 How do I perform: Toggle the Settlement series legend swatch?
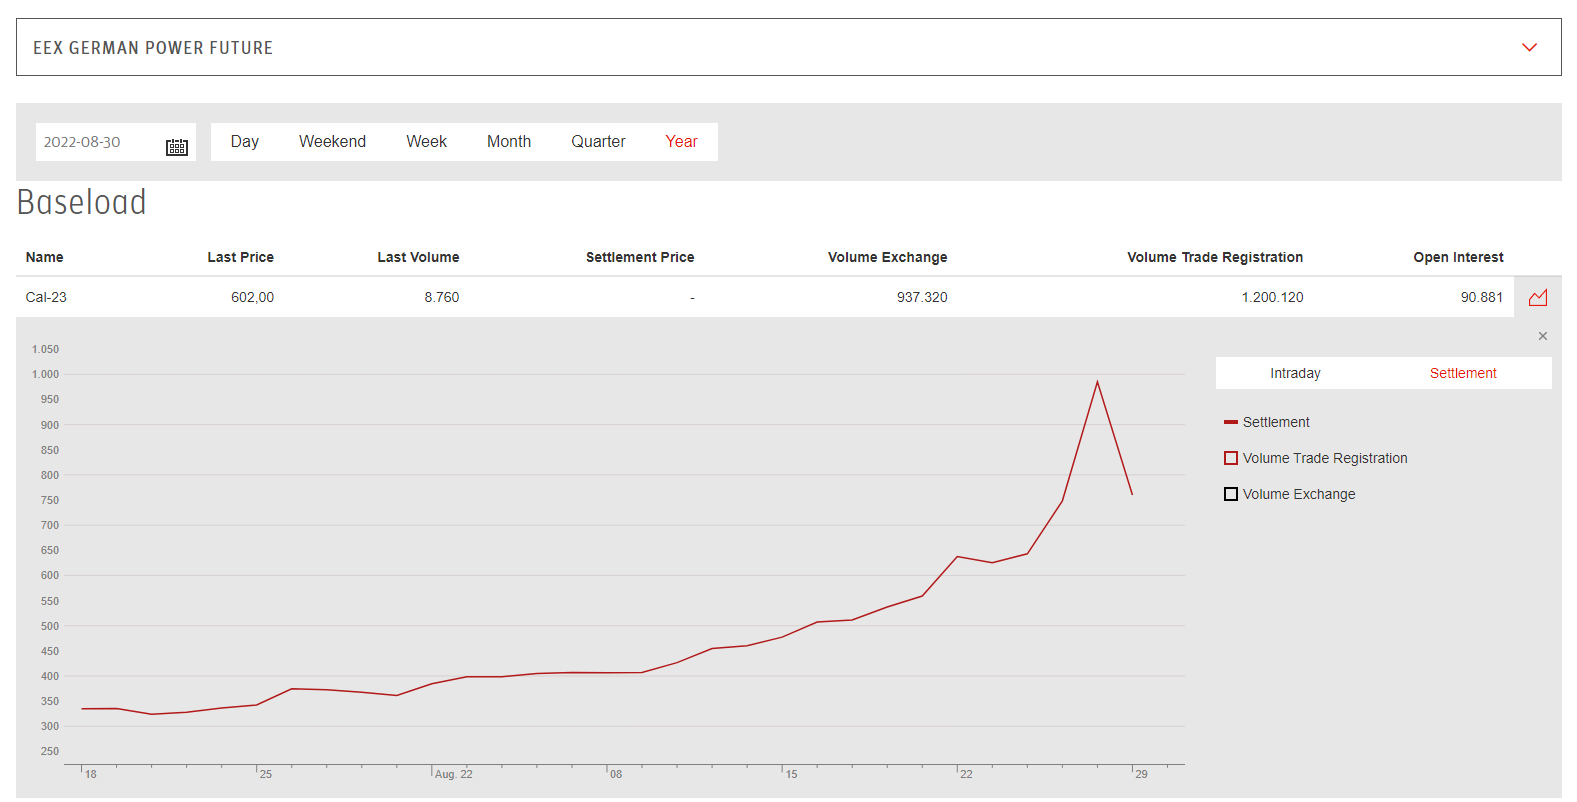[x=1231, y=422]
